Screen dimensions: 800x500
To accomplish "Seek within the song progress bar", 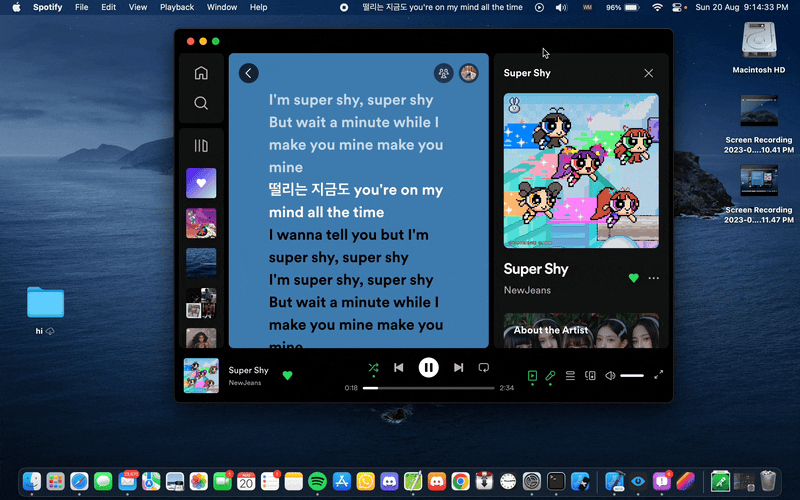I will [x=429, y=388].
